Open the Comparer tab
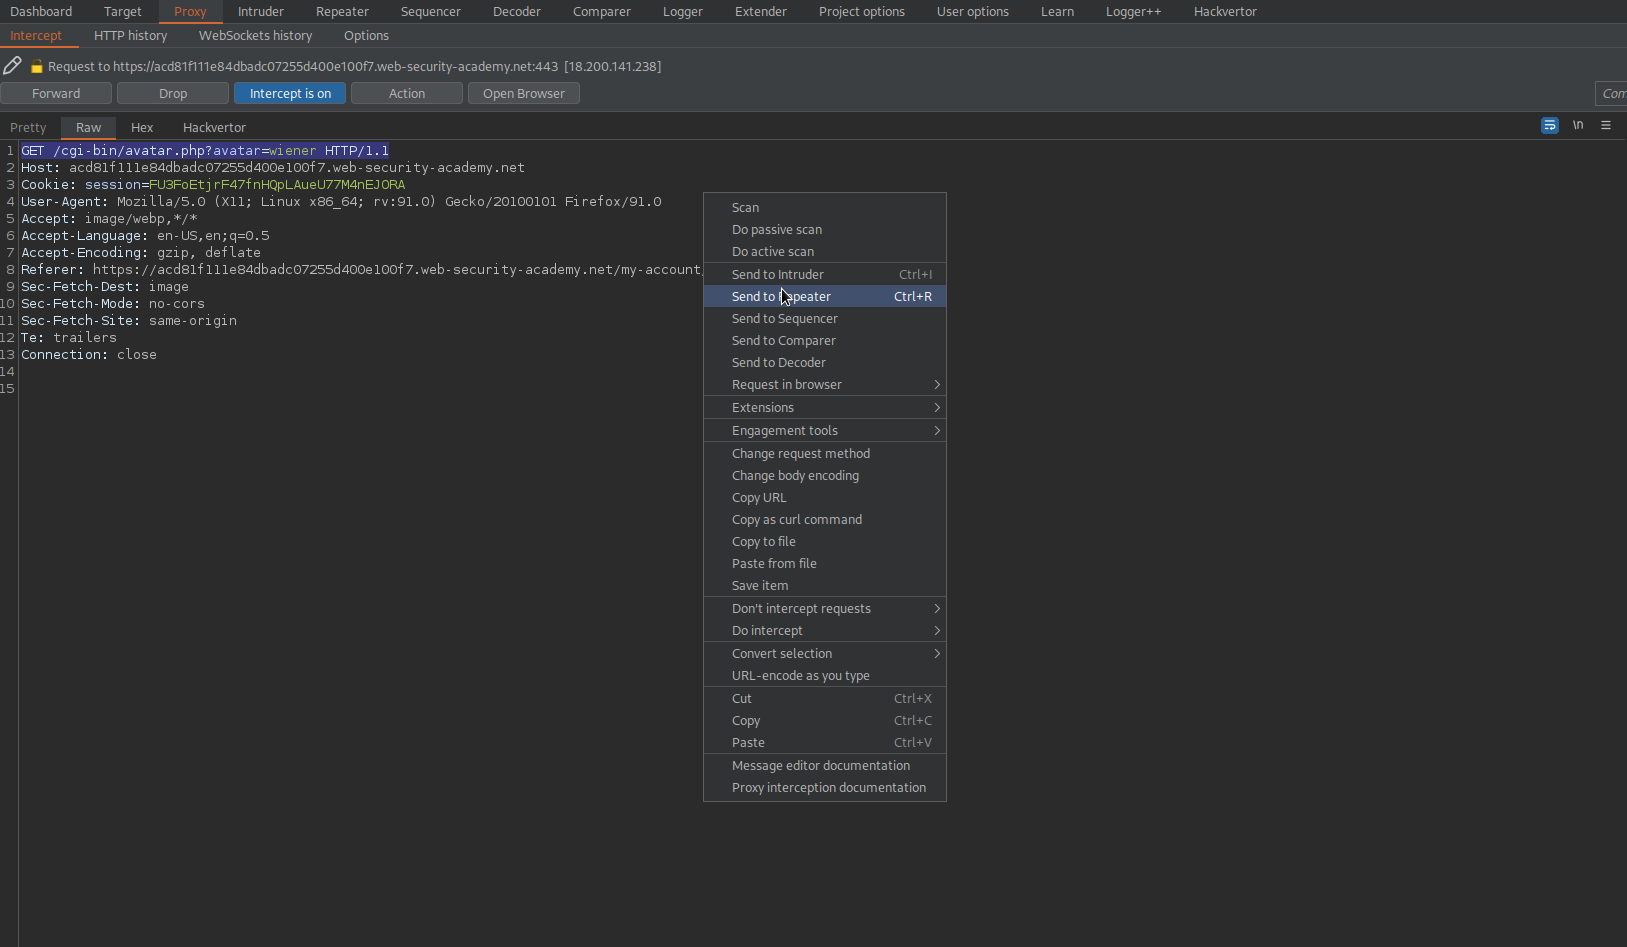 coord(602,11)
